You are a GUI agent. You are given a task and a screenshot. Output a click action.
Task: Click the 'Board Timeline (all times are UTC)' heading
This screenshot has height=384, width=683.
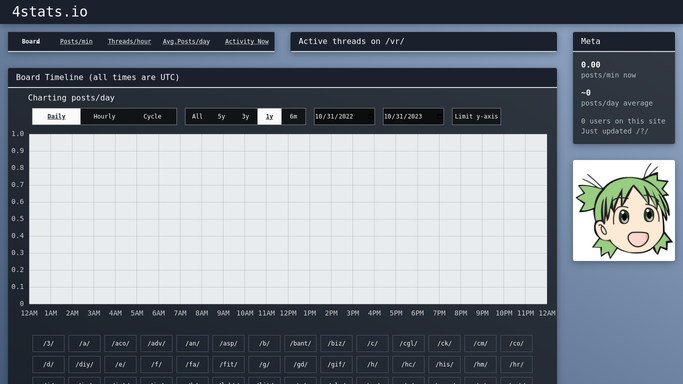click(98, 77)
